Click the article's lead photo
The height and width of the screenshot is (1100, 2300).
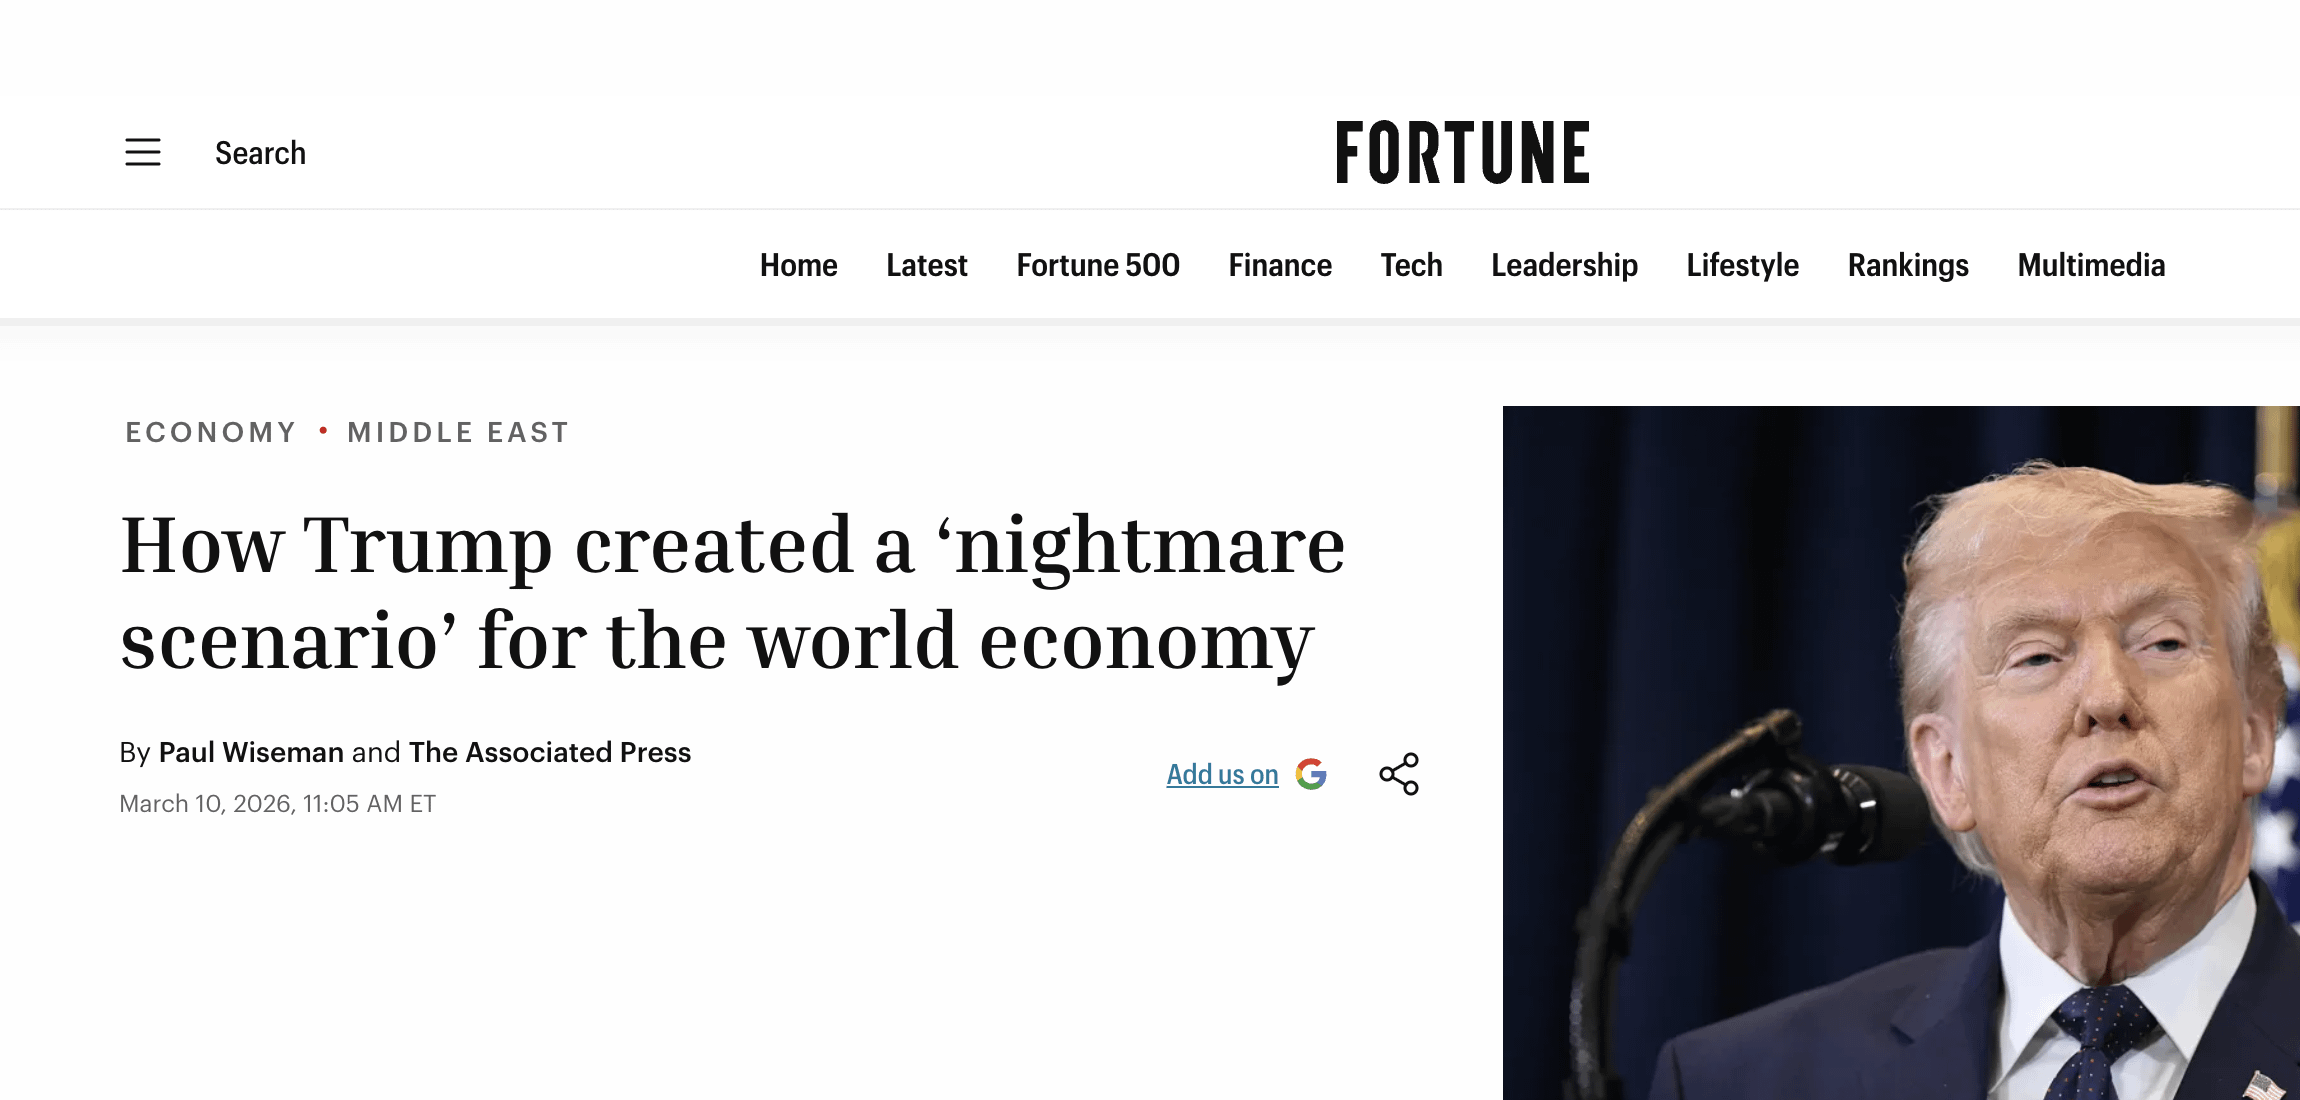pyautogui.click(x=1900, y=752)
